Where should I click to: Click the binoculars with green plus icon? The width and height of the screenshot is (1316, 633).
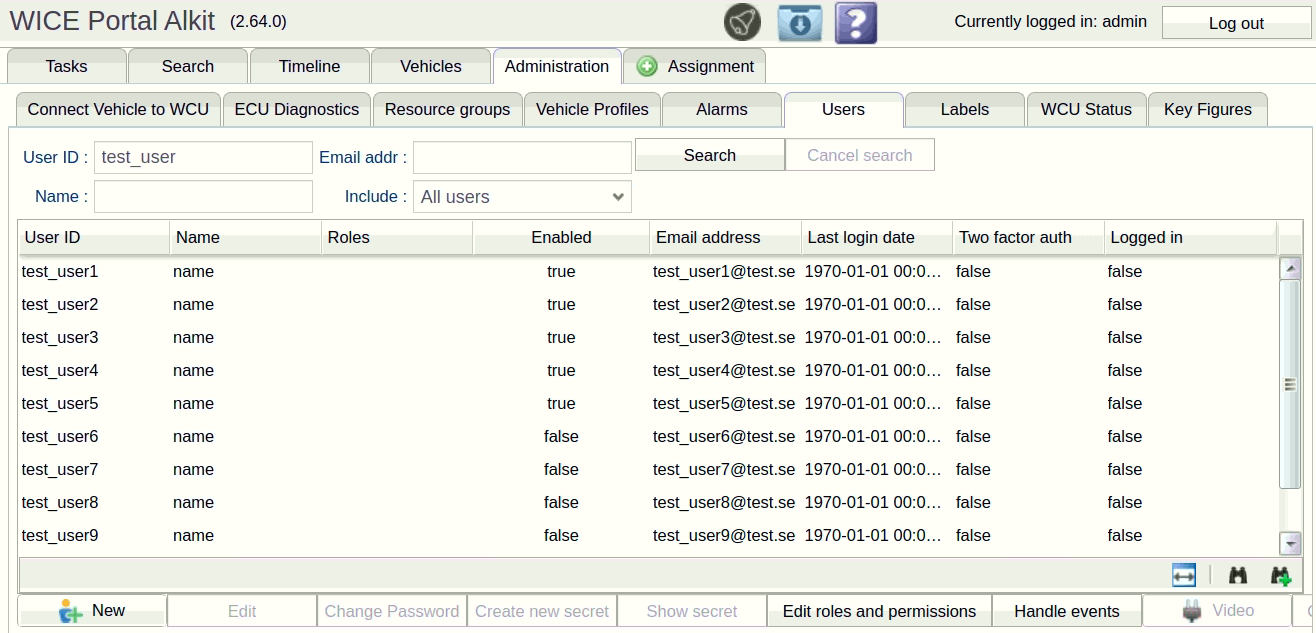1280,575
